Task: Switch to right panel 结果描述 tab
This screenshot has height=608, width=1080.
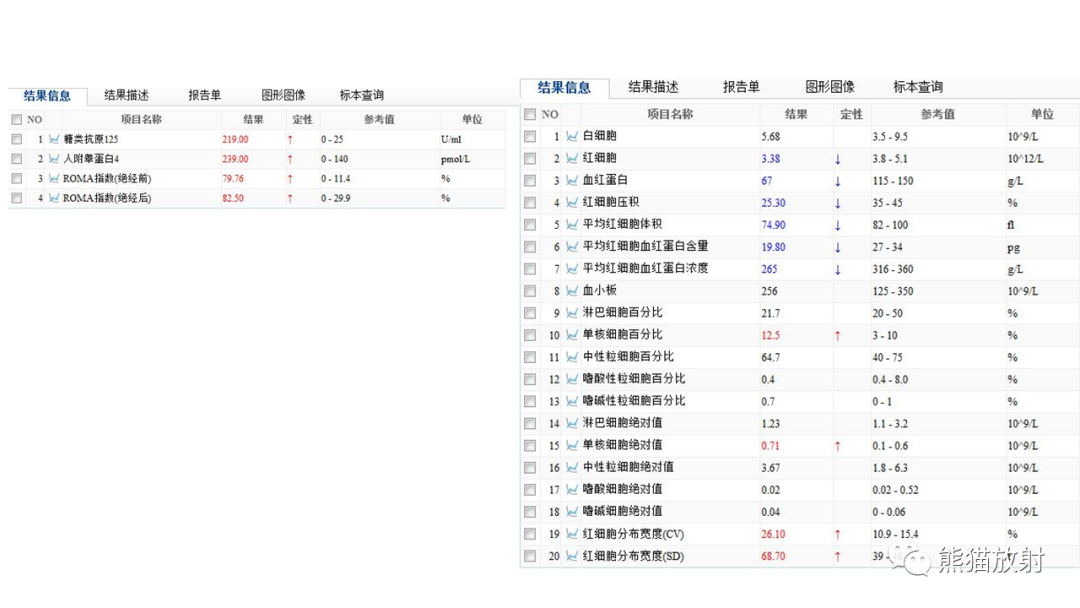Action: point(654,87)
